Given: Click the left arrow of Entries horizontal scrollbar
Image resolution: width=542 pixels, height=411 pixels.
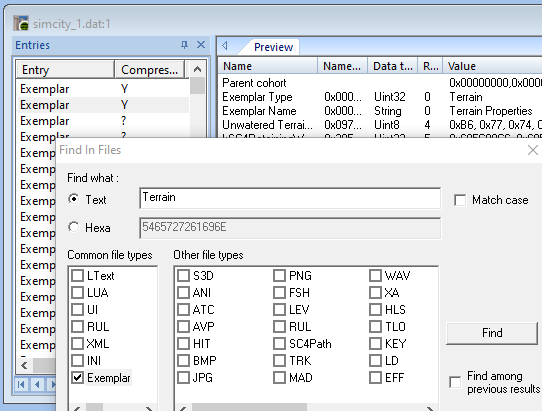Looking at the screenshot, I should point(25,365).
